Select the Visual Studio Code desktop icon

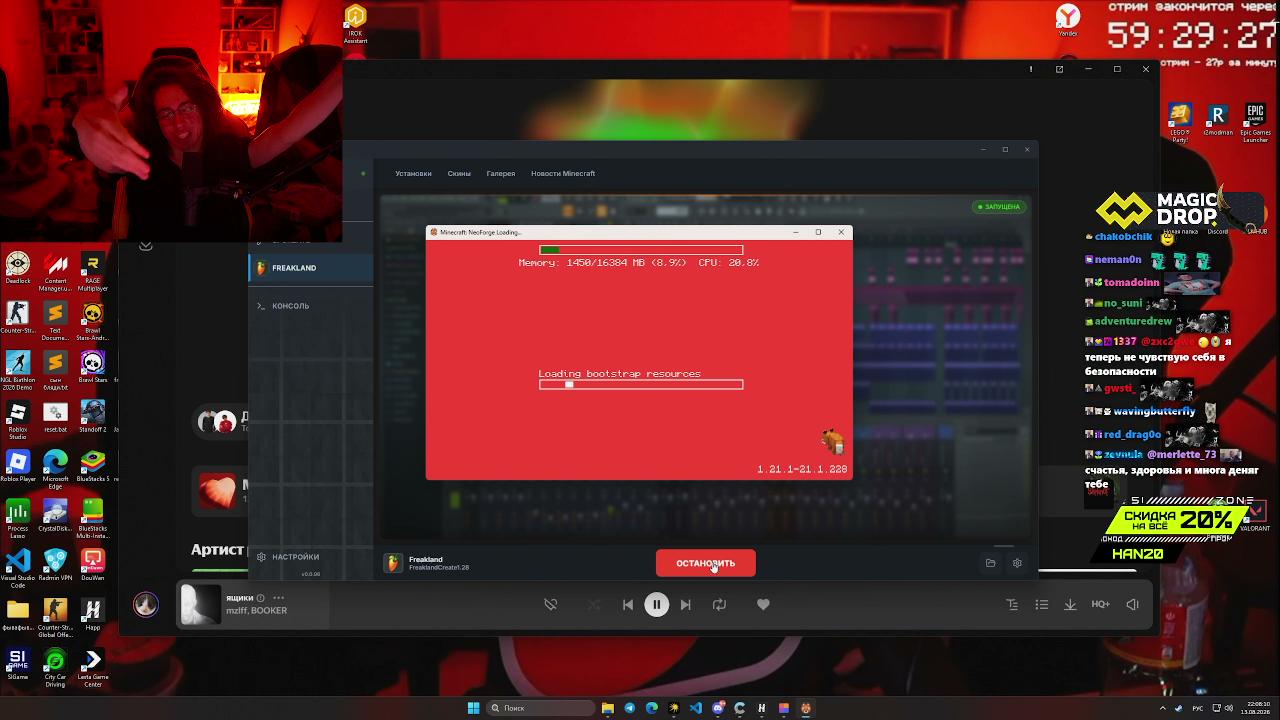point(17,568)
